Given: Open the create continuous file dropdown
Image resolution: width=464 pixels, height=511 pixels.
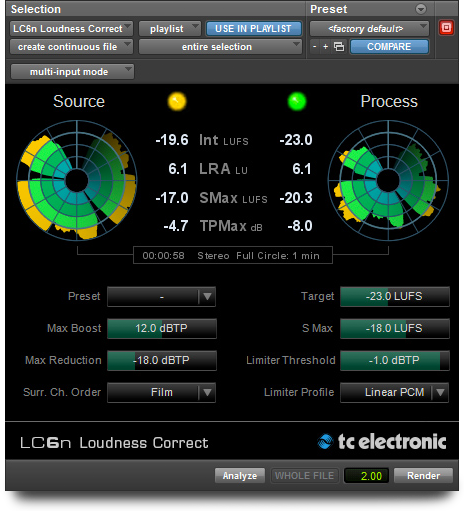Looking at the screenshot, I should (71, 47).
